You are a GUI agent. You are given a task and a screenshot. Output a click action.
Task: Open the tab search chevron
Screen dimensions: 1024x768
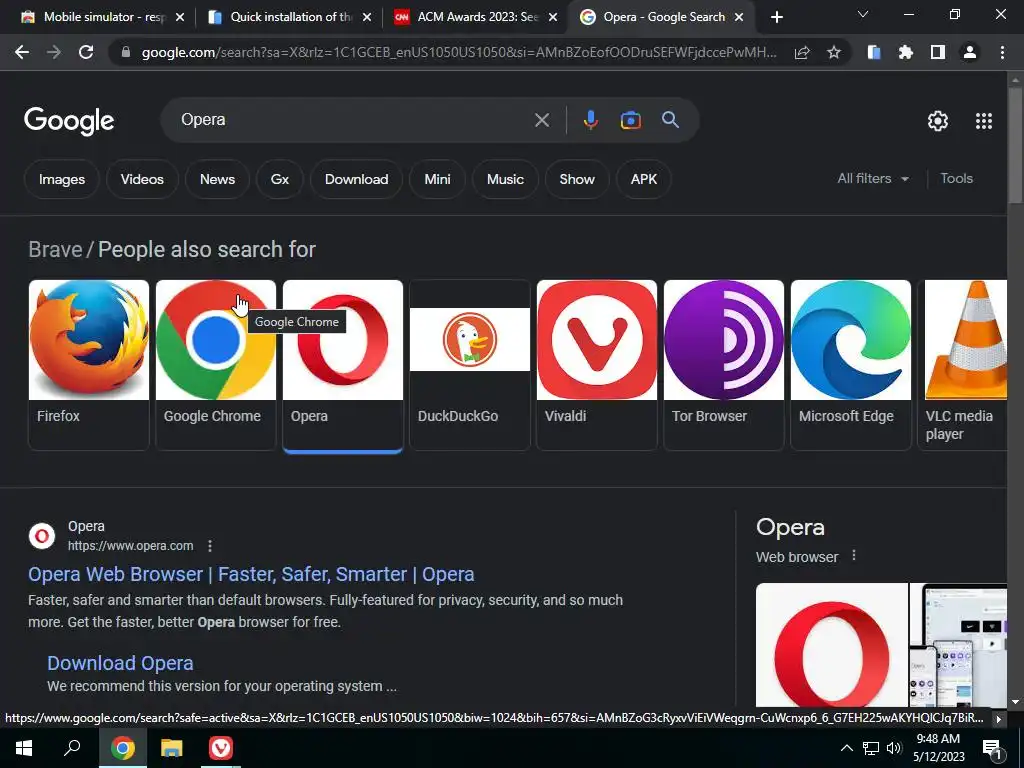point(863,15)
